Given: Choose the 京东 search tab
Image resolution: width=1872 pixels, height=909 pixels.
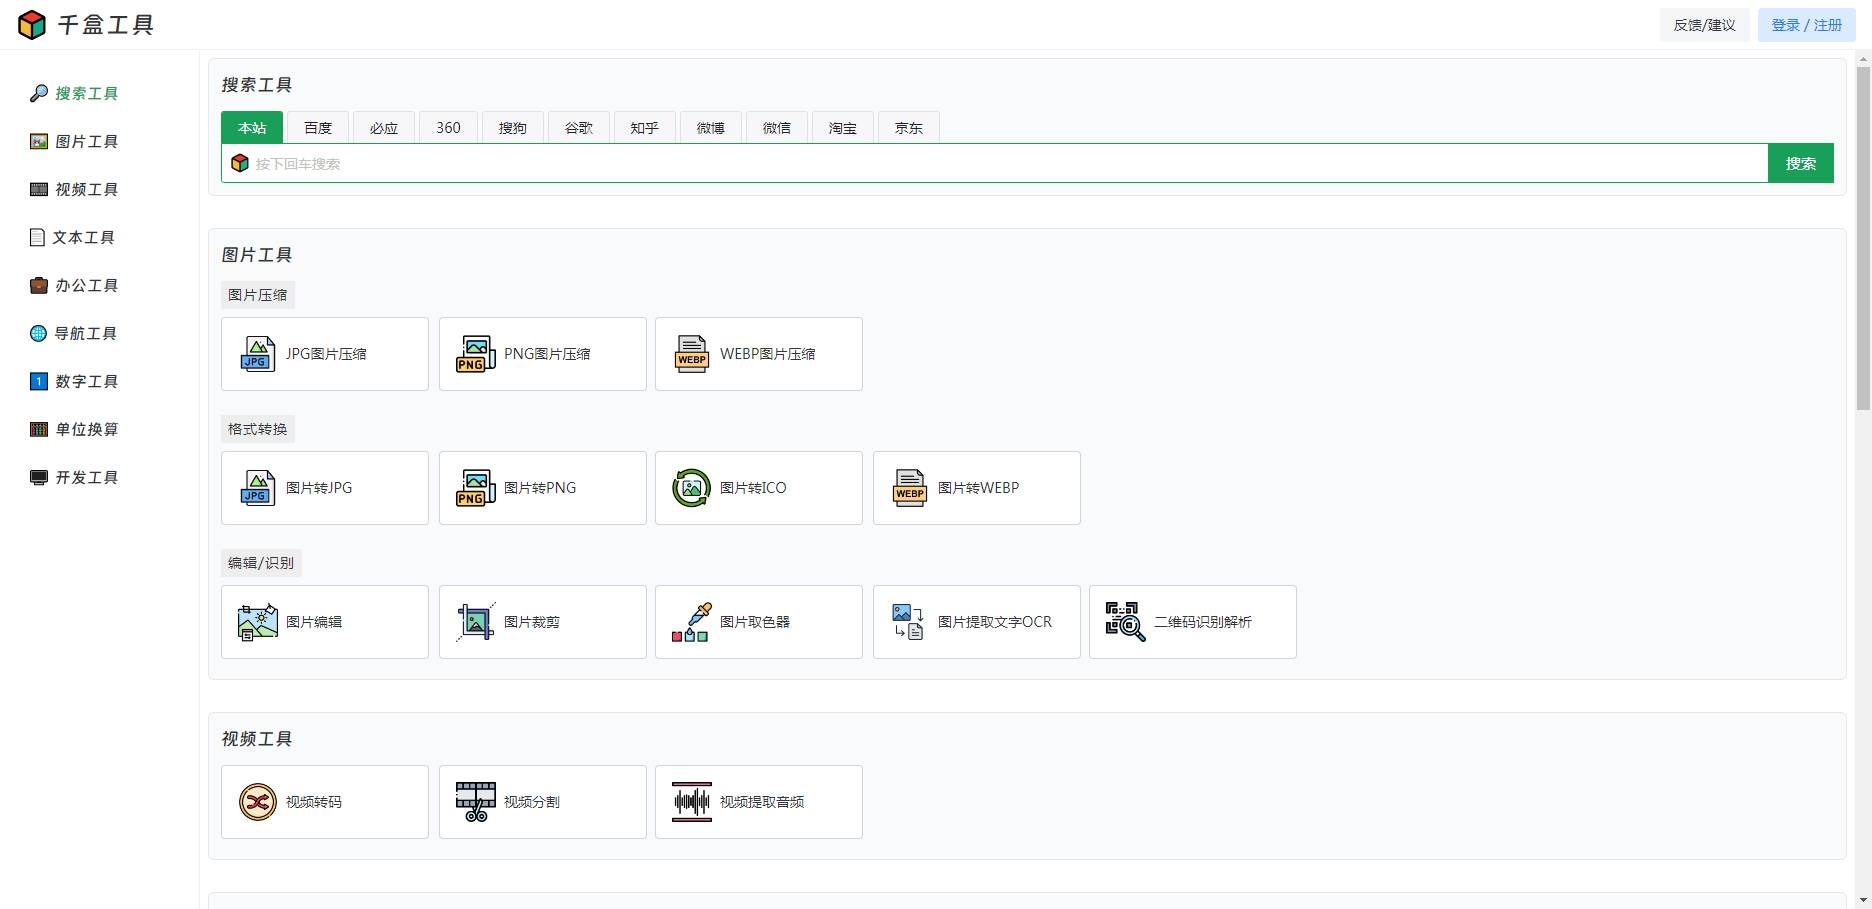Looking at the screenshot, I should point(908,128).
